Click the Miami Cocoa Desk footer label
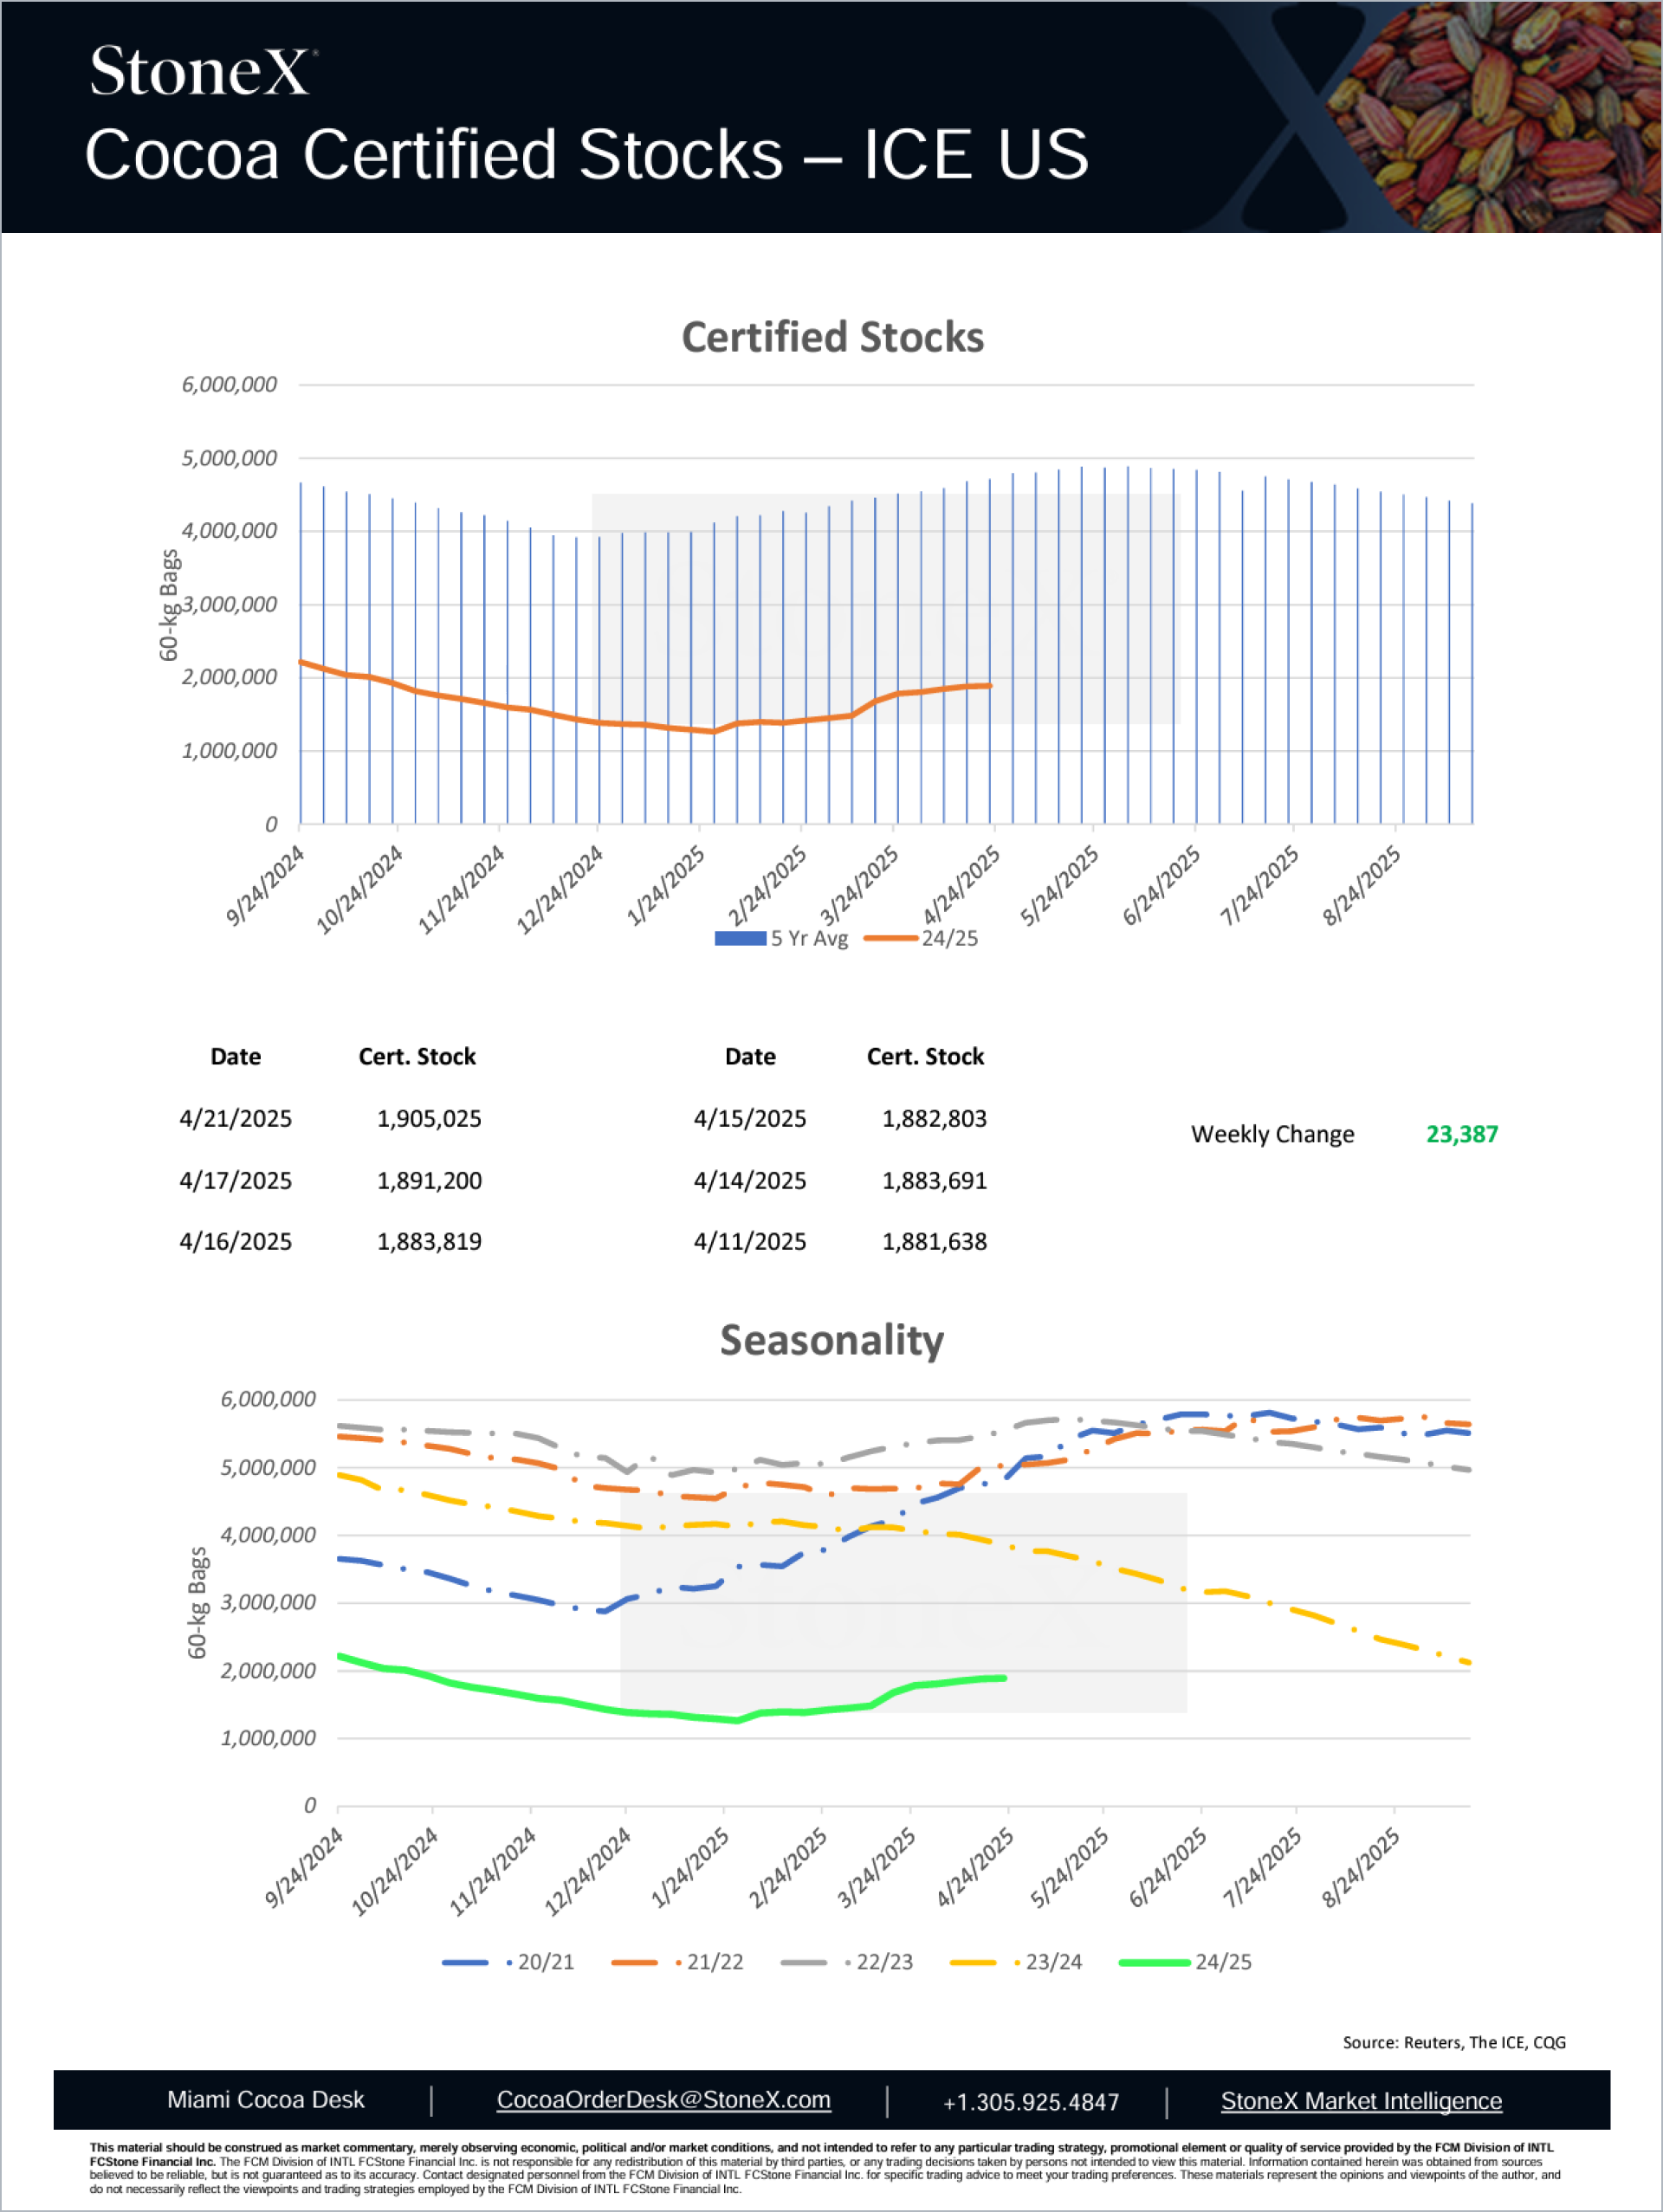Viewport: 1663px width, 2212px height. 265,2100
